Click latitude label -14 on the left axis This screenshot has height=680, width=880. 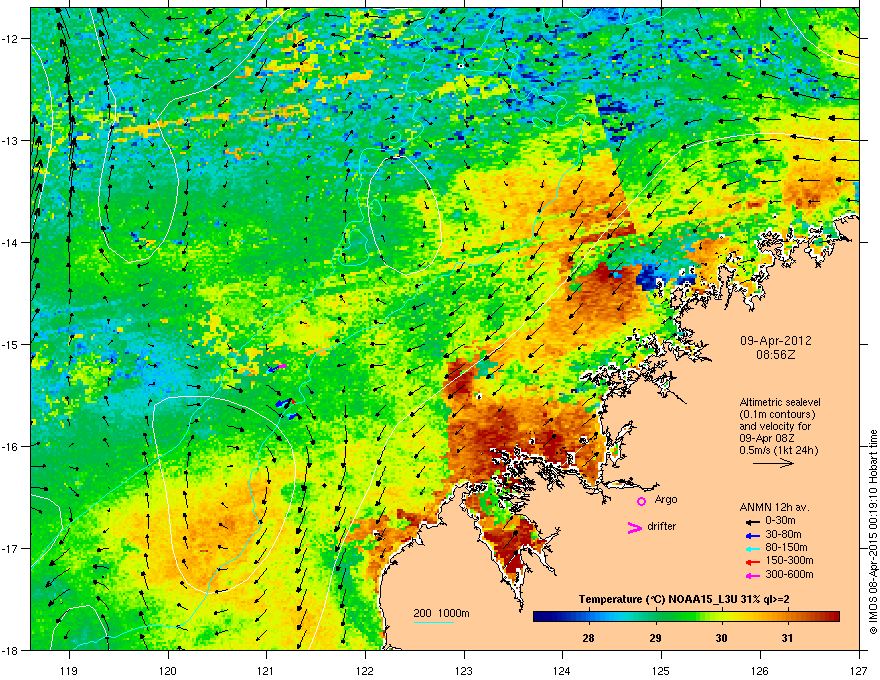(11, 242)
